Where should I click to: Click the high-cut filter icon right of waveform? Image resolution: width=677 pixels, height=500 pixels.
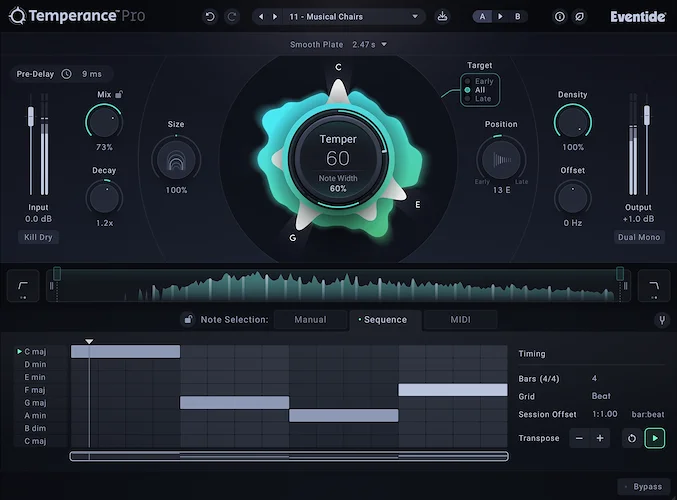click(x=654, y=286)
